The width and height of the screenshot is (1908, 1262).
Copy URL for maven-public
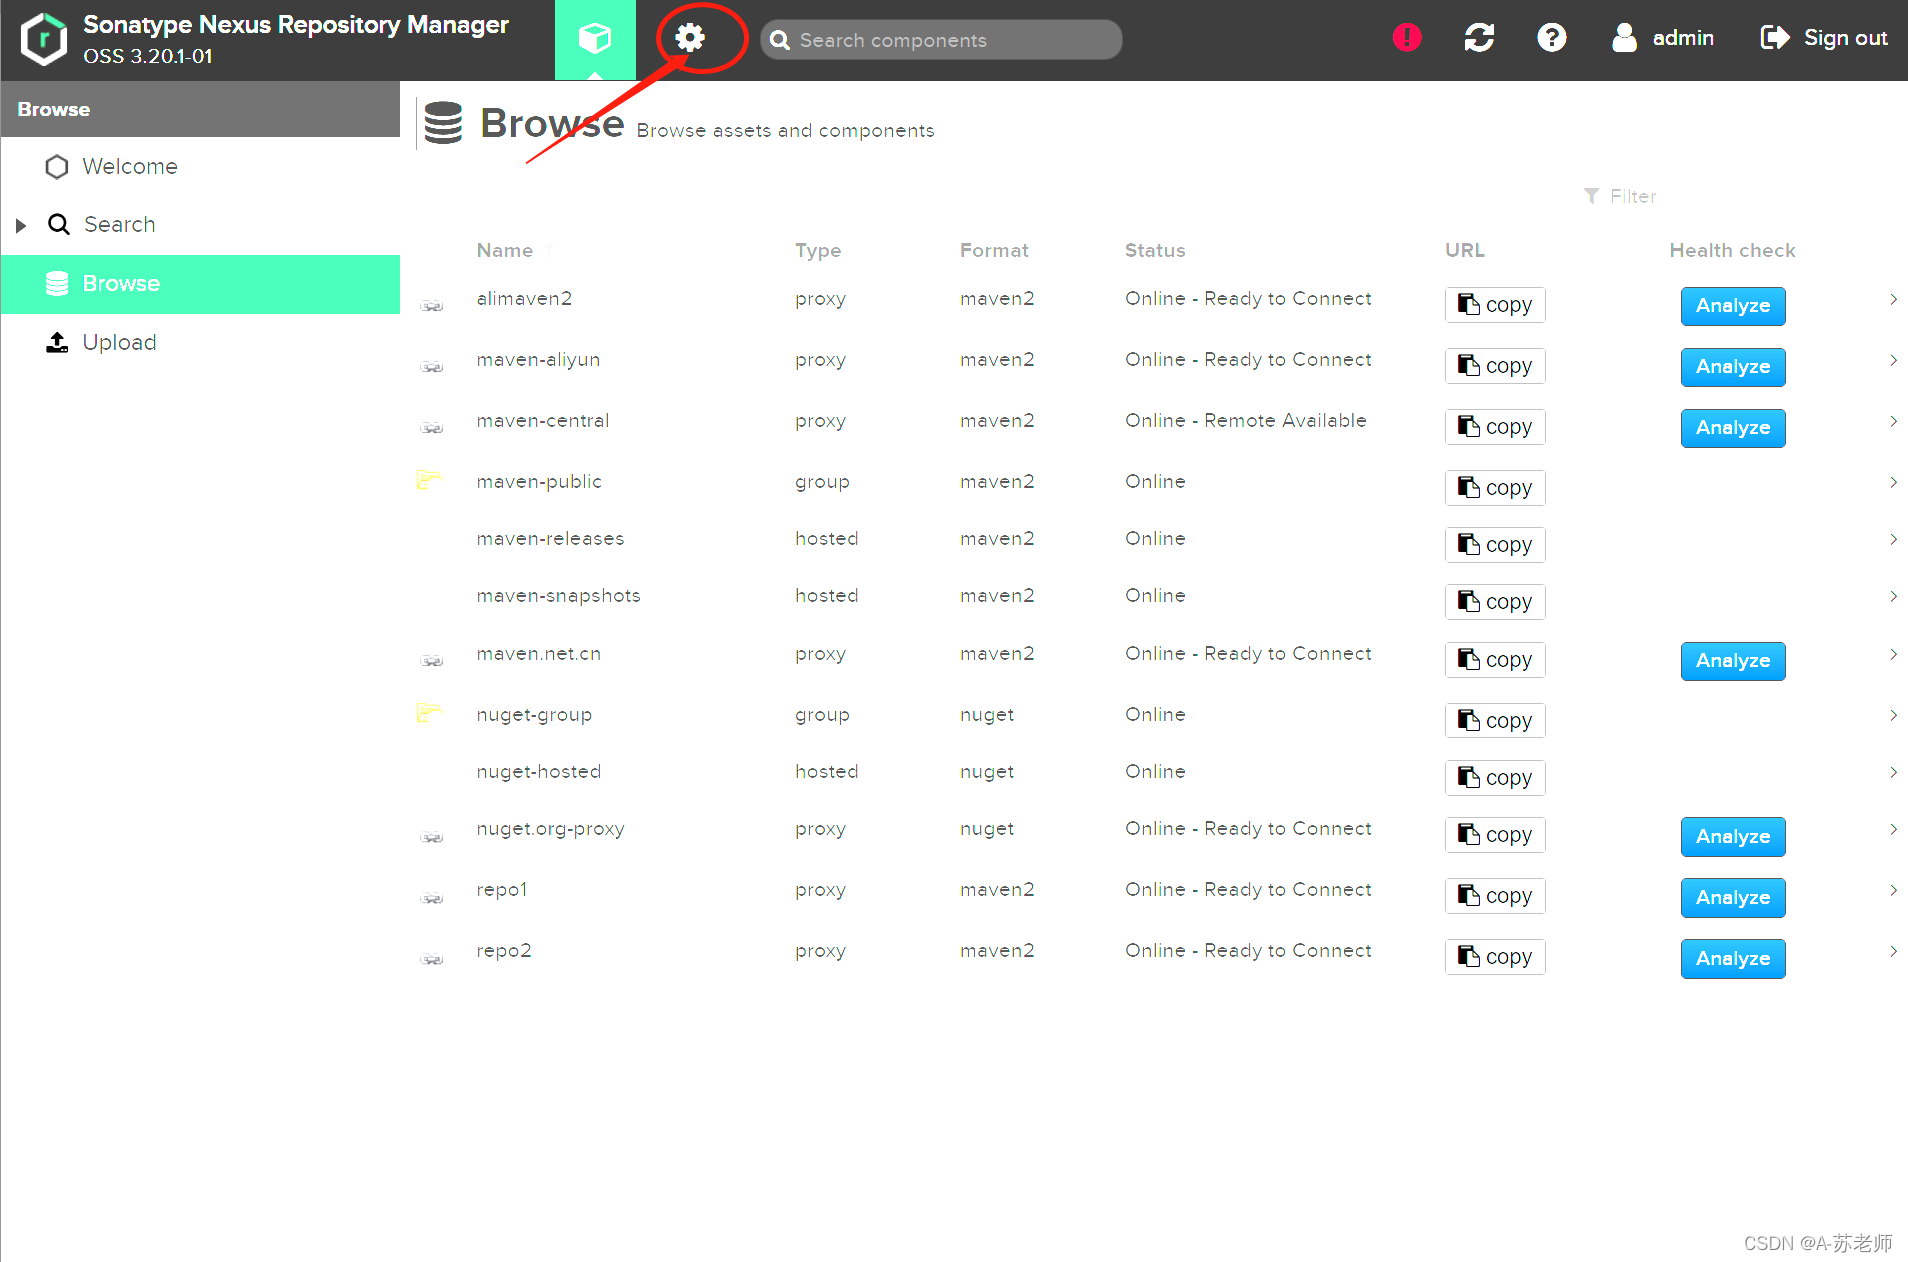pyautogui.click(x=1495, y=488)
